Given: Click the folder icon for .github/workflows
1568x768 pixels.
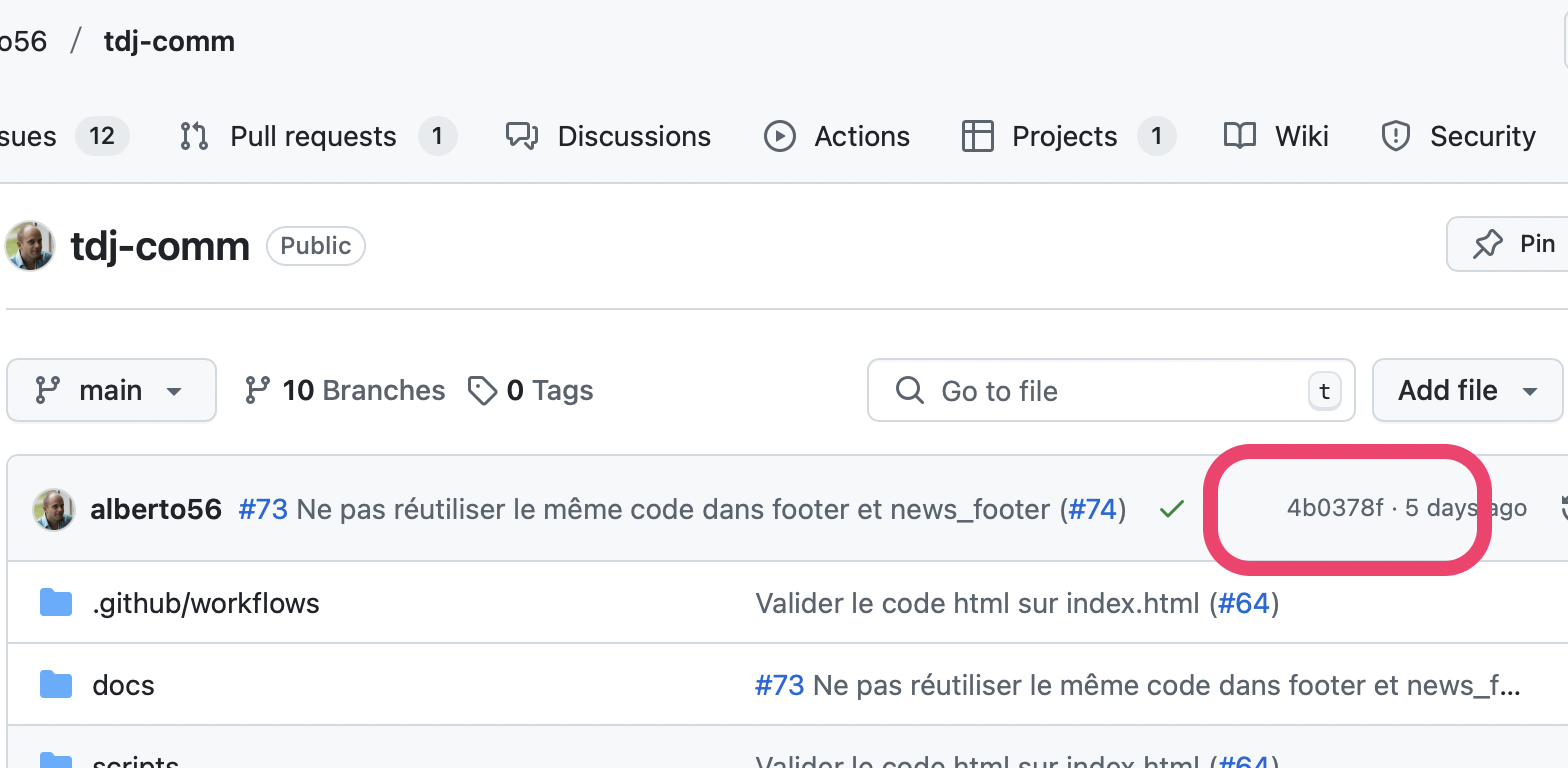Looking at the screenshot, I should tap(56, 603).
